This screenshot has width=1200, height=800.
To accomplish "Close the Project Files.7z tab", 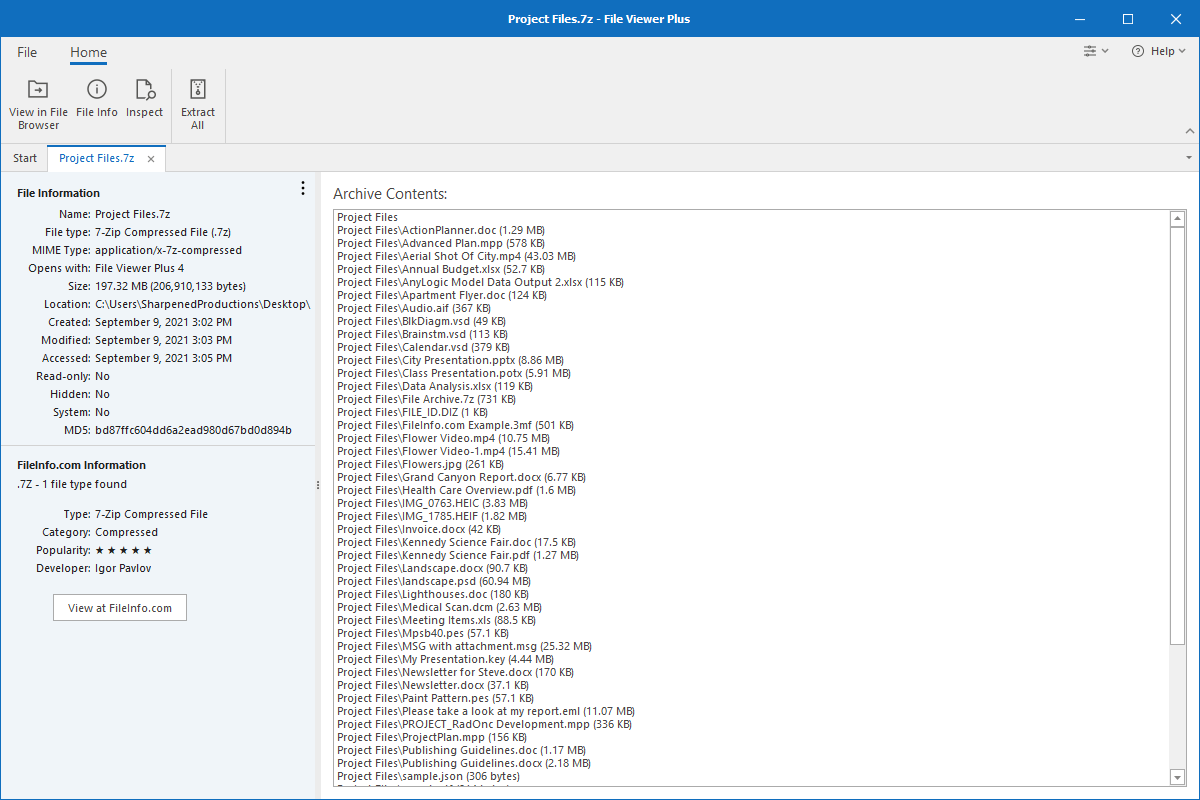I will (x=150, y=158).
